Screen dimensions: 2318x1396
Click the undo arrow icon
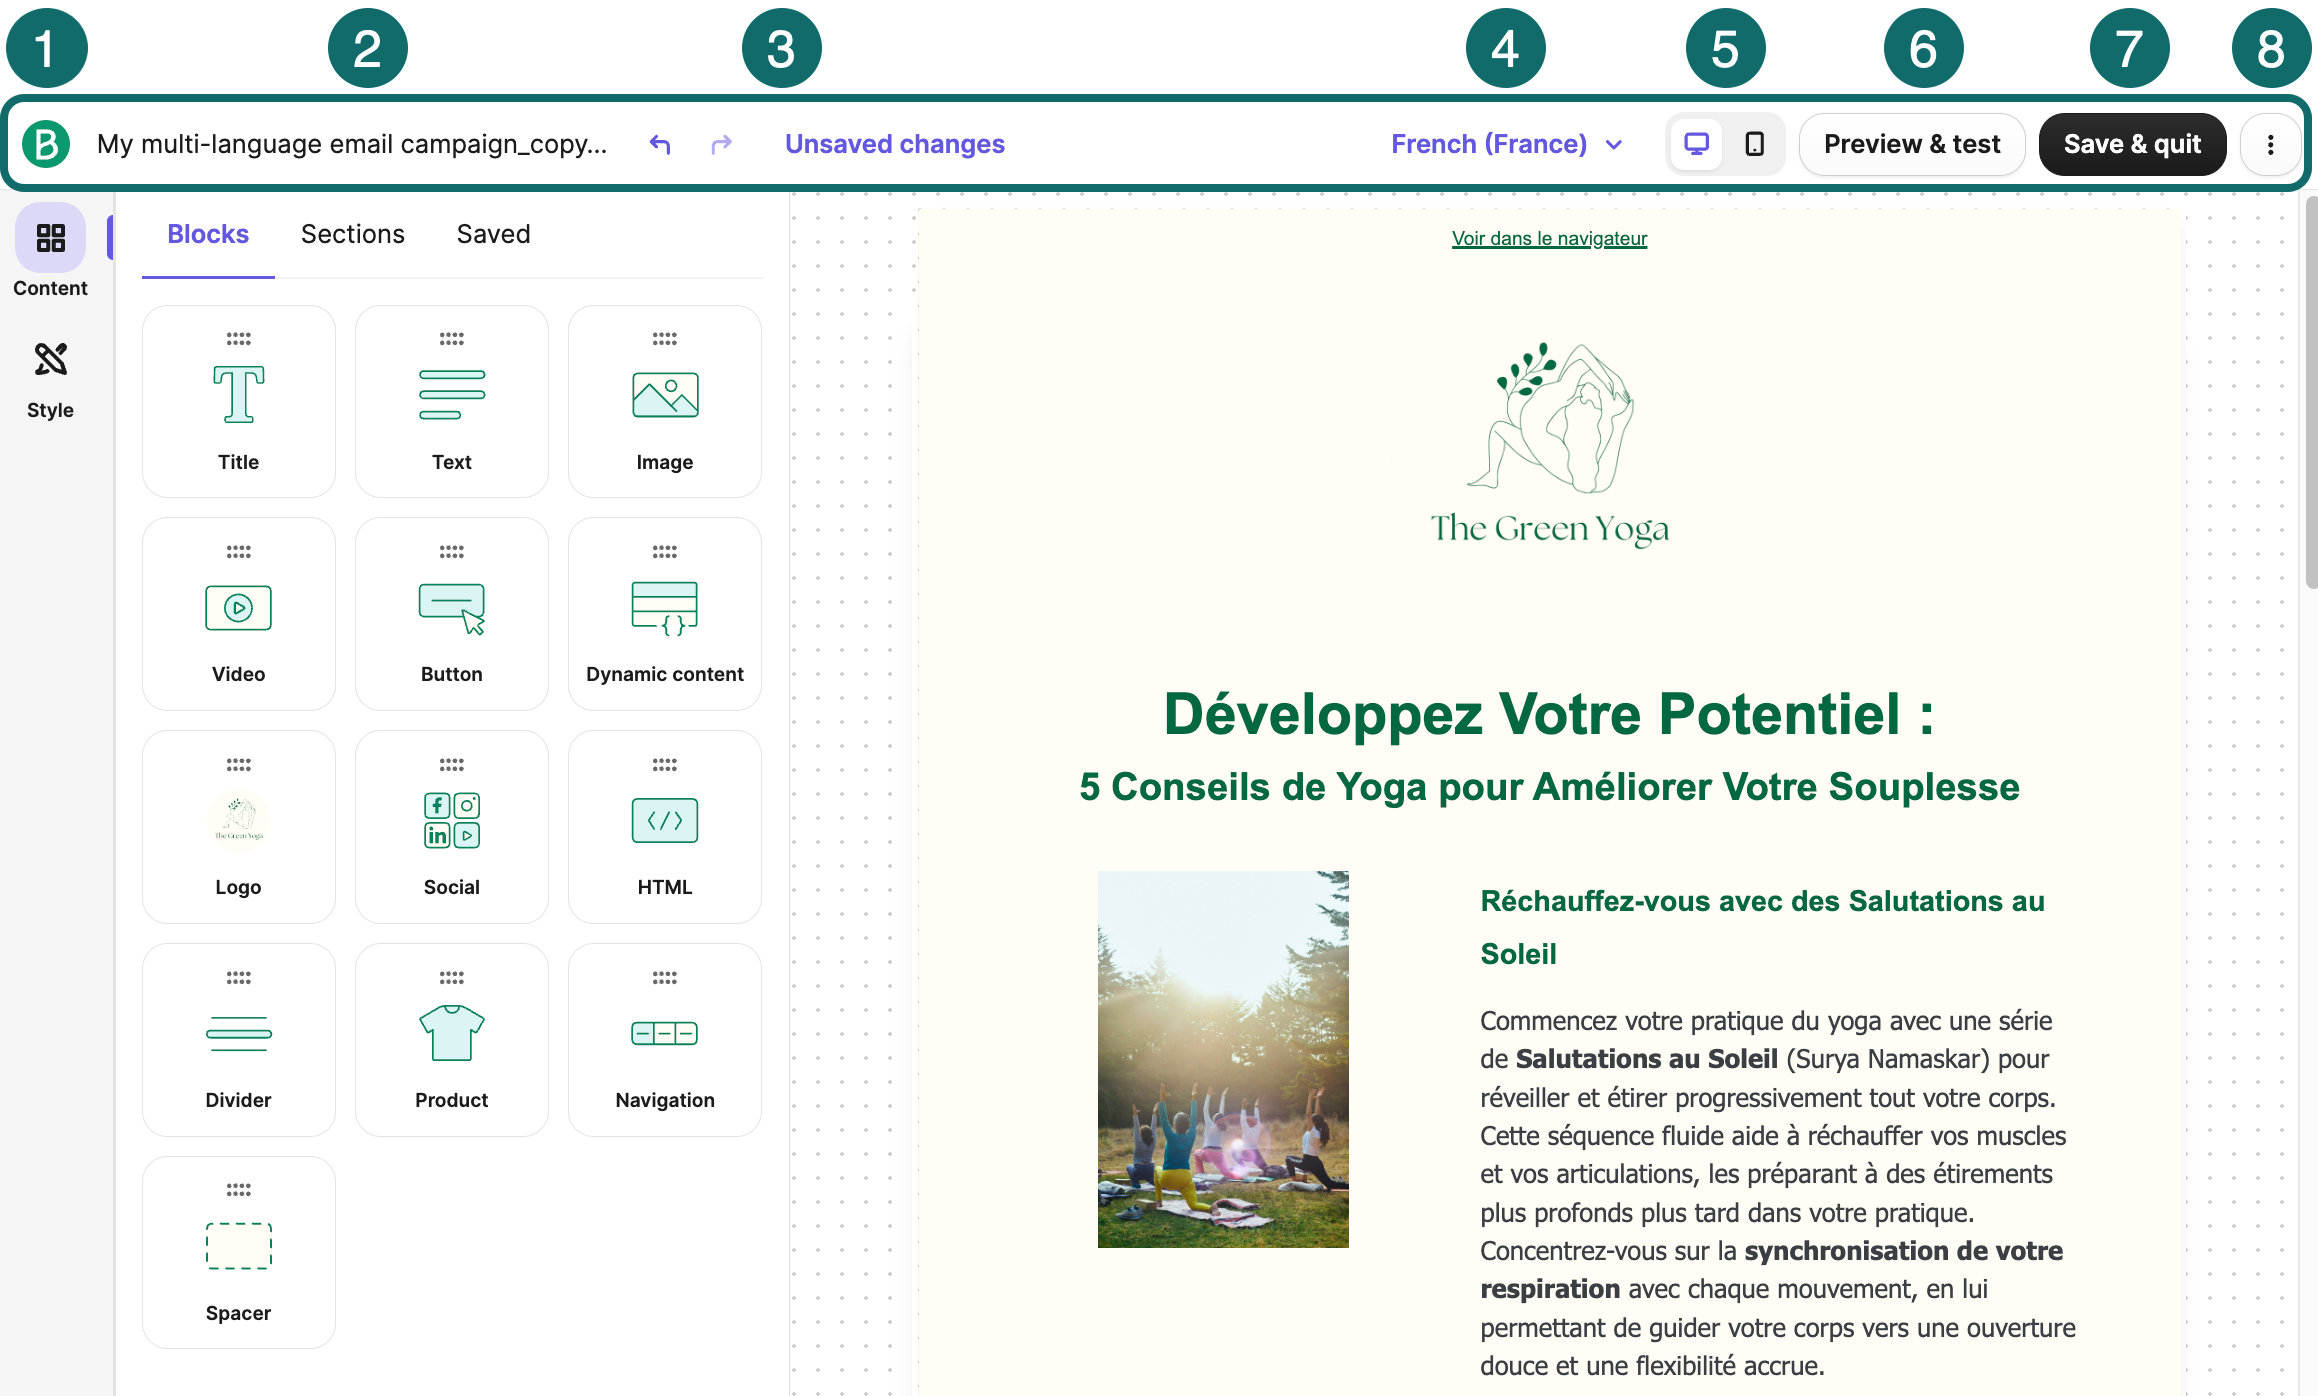pos(660,144)
